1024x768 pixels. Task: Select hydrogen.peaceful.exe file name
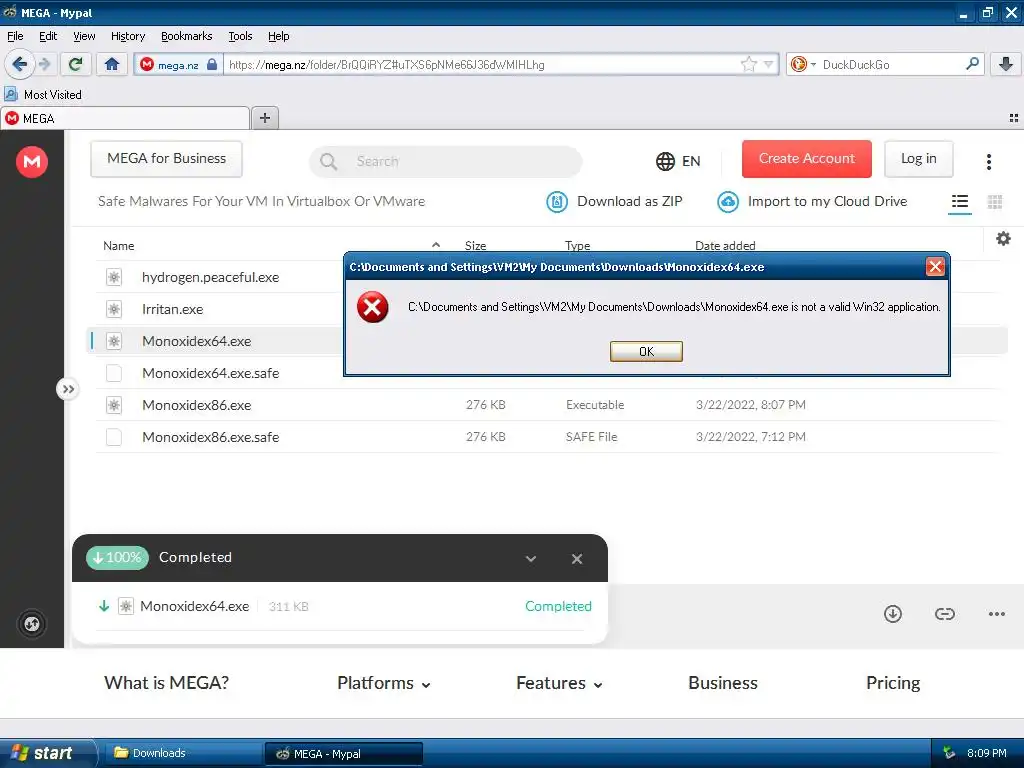point(210,277)
